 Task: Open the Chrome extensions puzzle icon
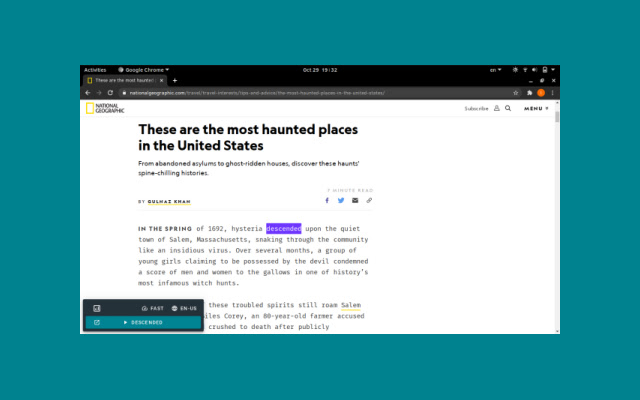(x=529, y=93)
